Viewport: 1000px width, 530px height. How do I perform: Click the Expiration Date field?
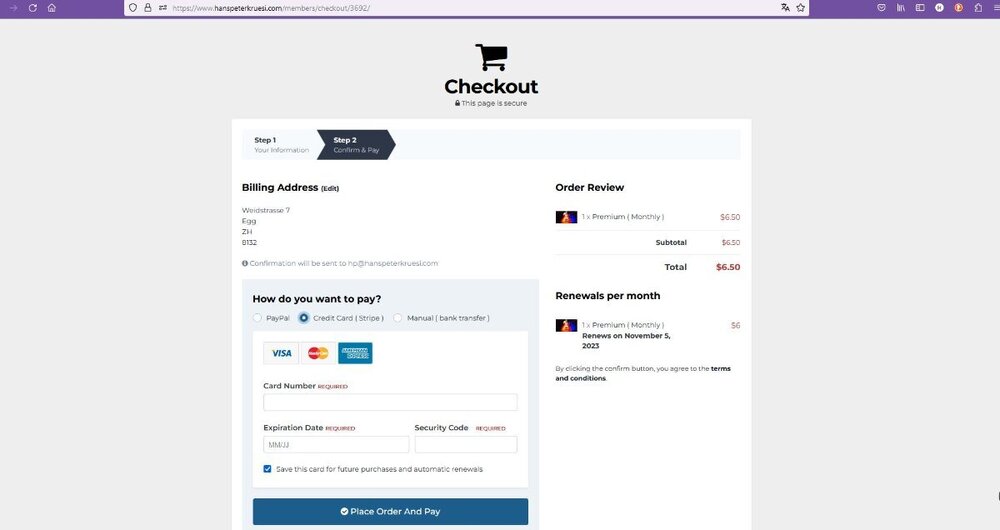click(336, 445)
